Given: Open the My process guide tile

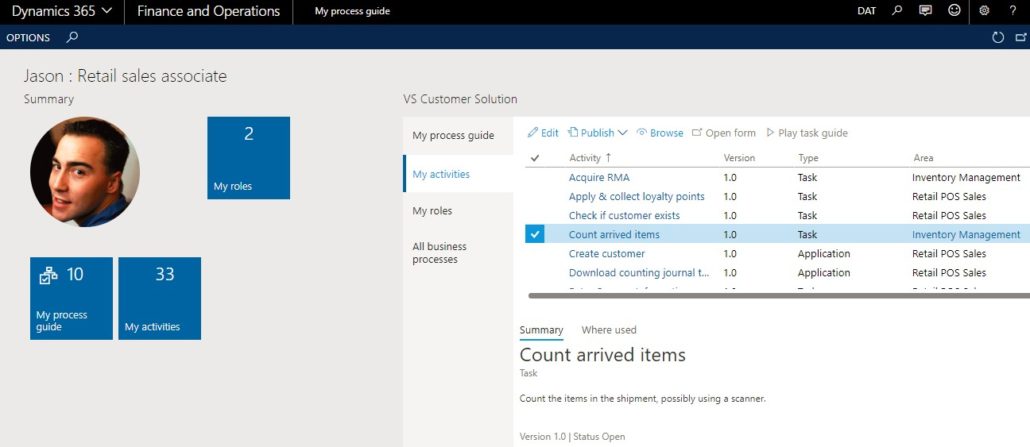Looking at the screenshot, I should 71,298.
